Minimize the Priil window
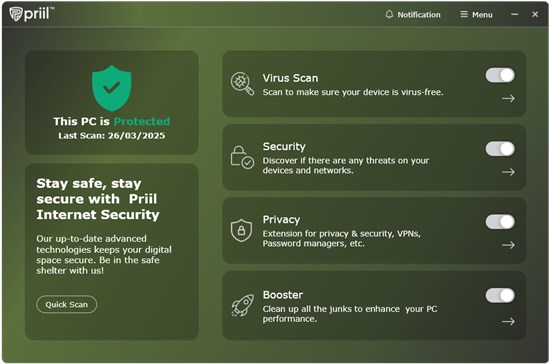 515,14
